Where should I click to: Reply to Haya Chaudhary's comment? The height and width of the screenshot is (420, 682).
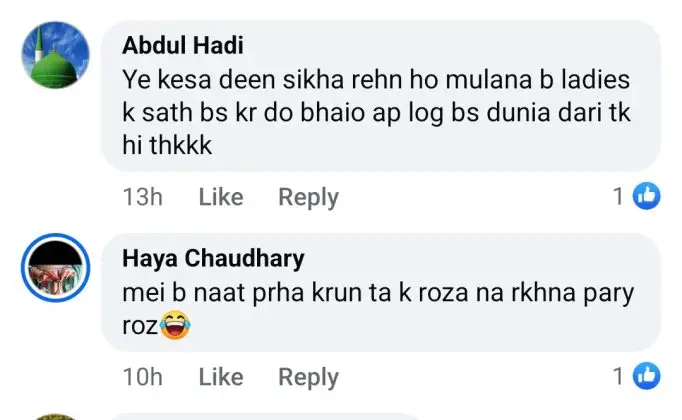308,377
